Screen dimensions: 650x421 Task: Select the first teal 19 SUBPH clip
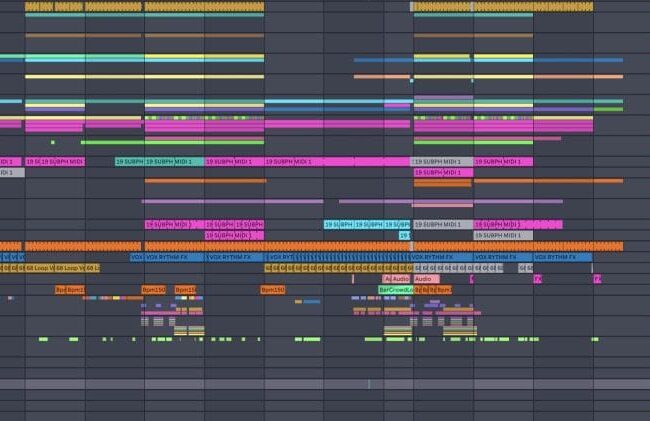[x=129, y=162]
